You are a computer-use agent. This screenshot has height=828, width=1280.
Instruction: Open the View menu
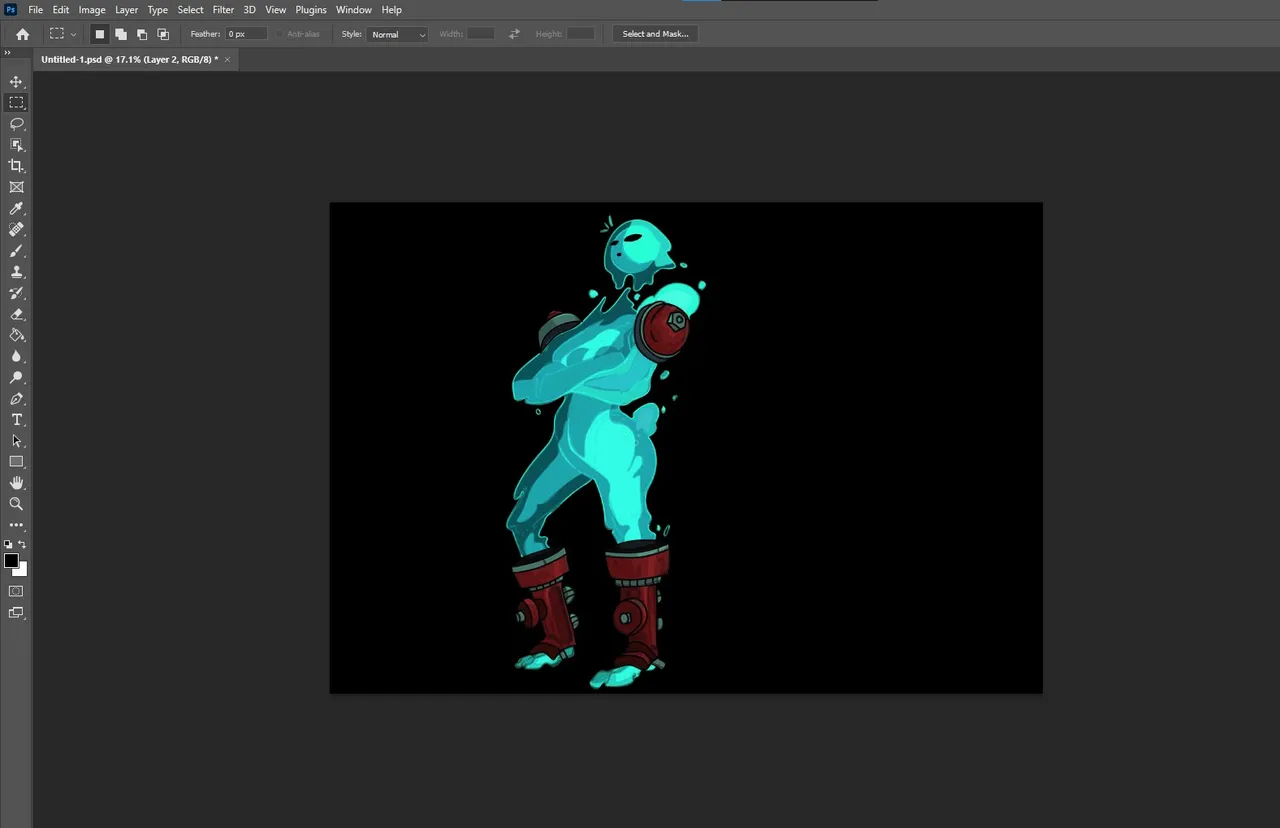(276, 10)
